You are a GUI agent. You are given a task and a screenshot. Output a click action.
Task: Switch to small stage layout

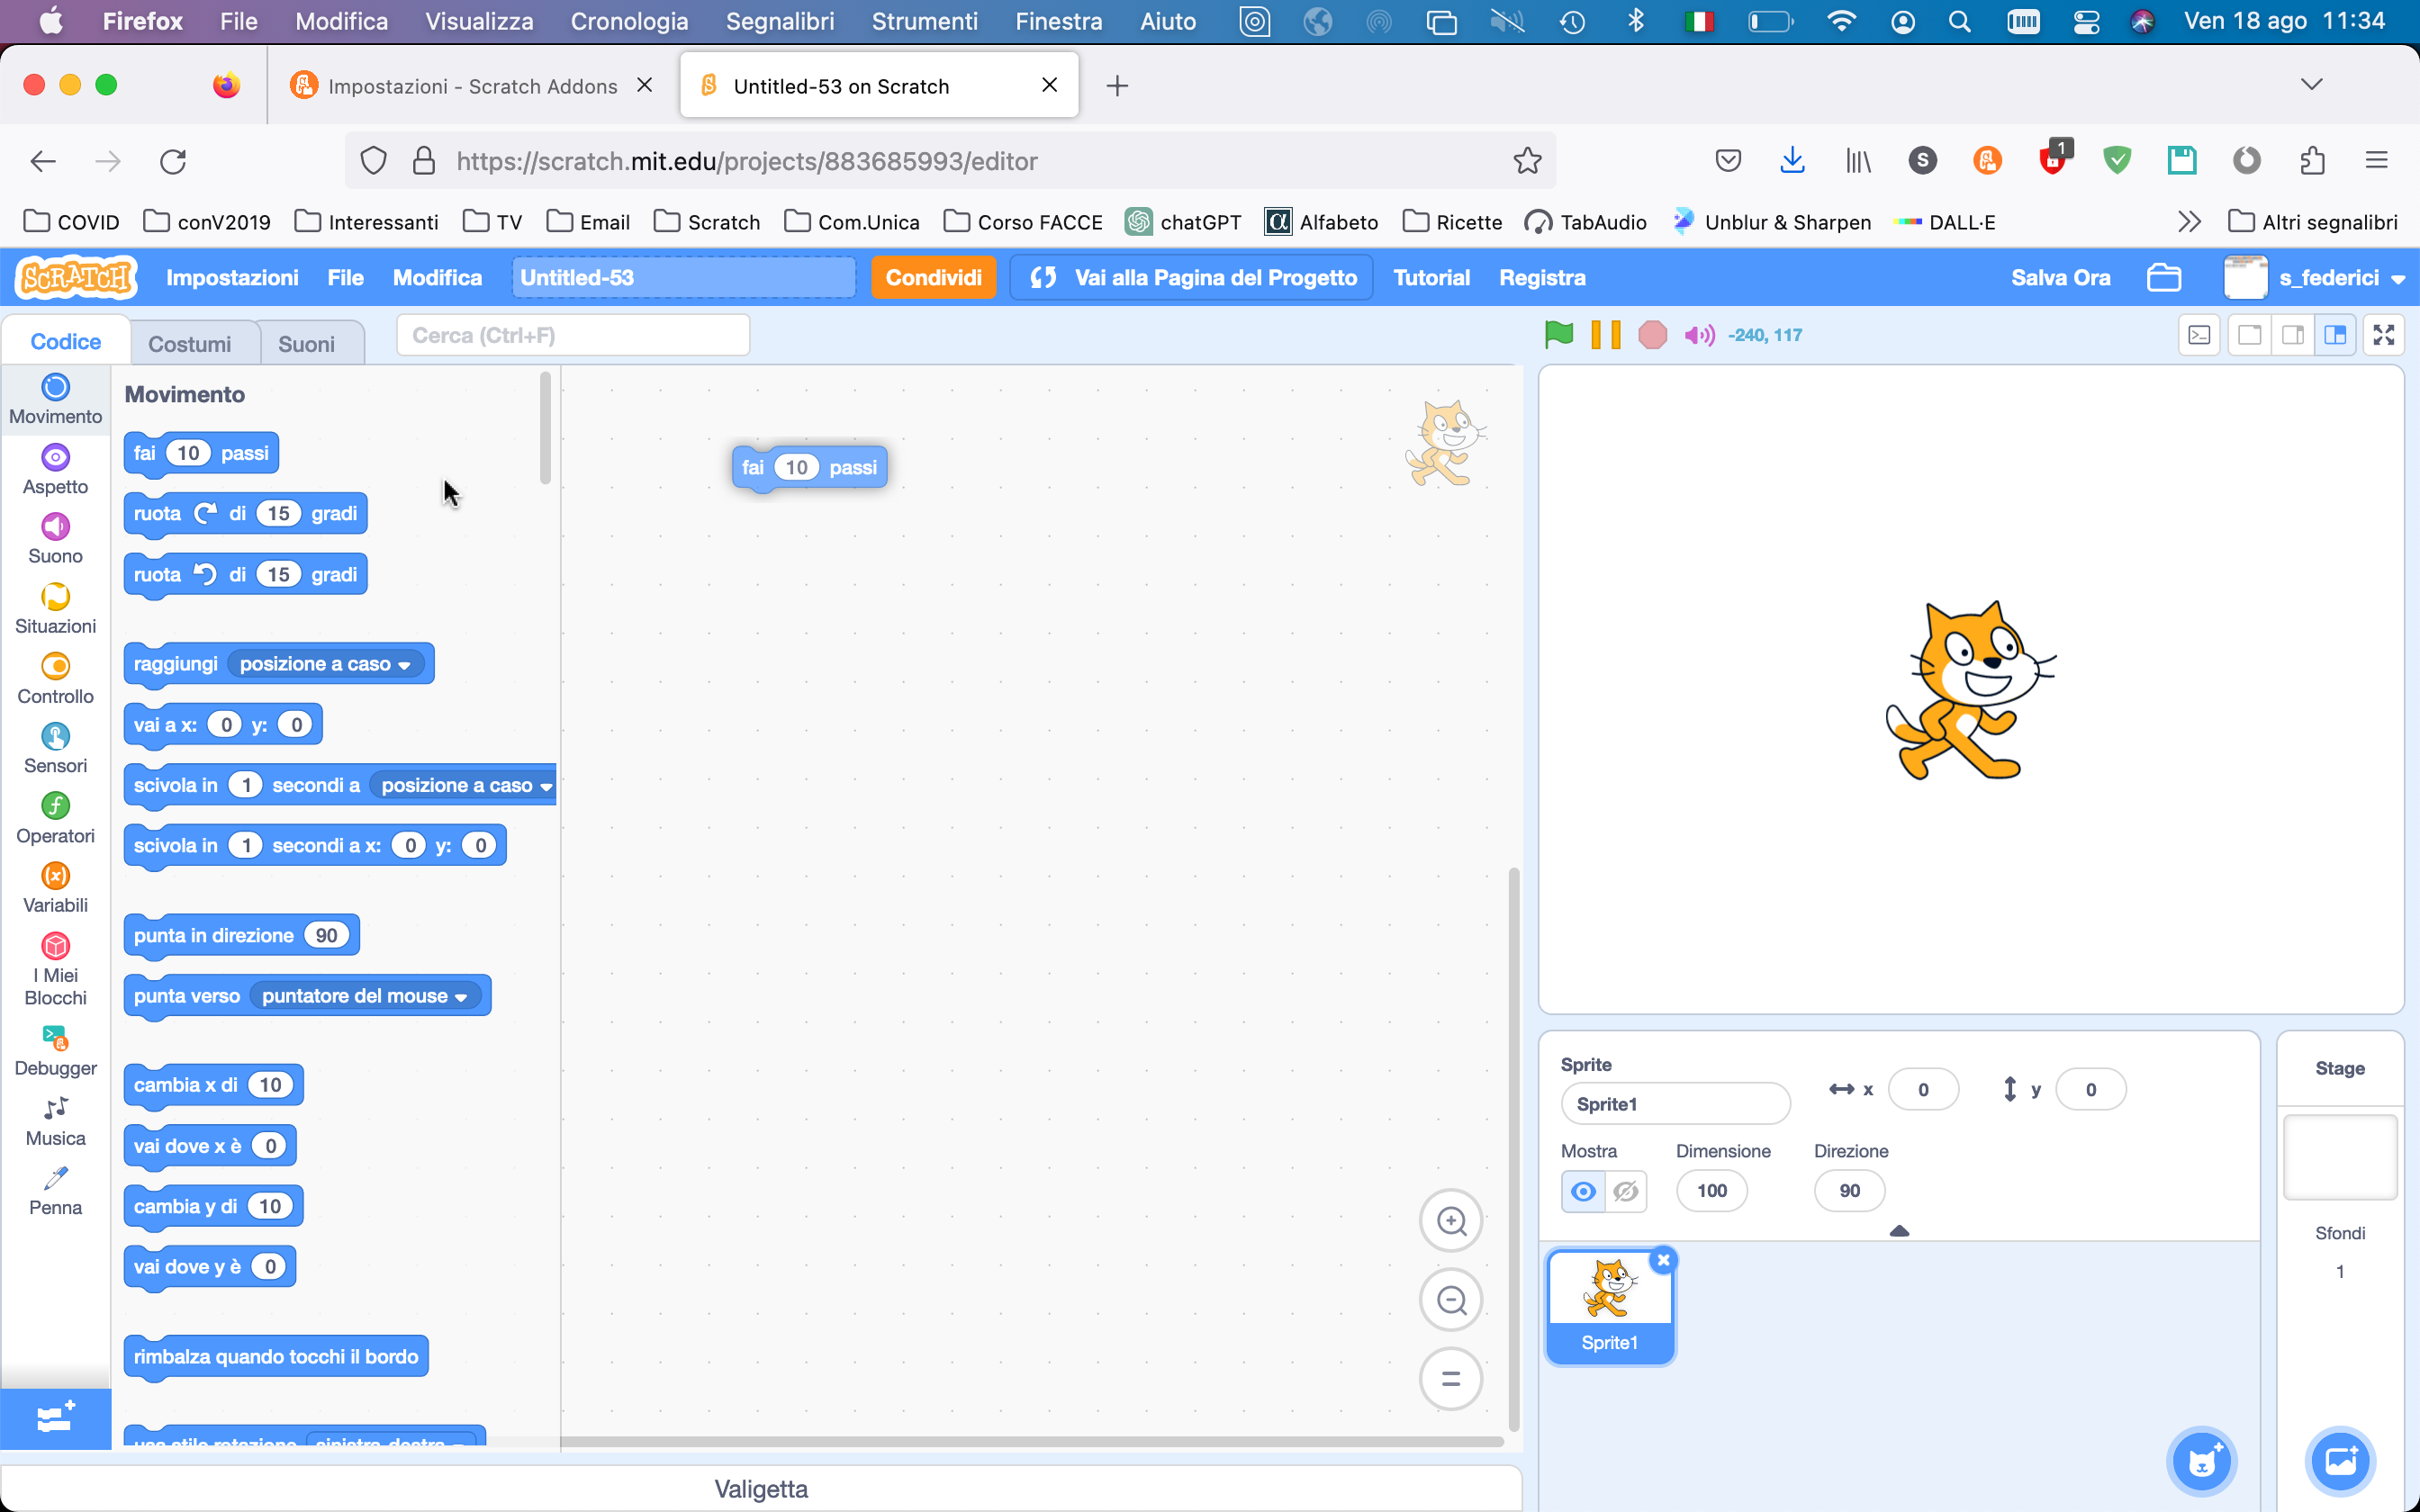(2293, 335)
